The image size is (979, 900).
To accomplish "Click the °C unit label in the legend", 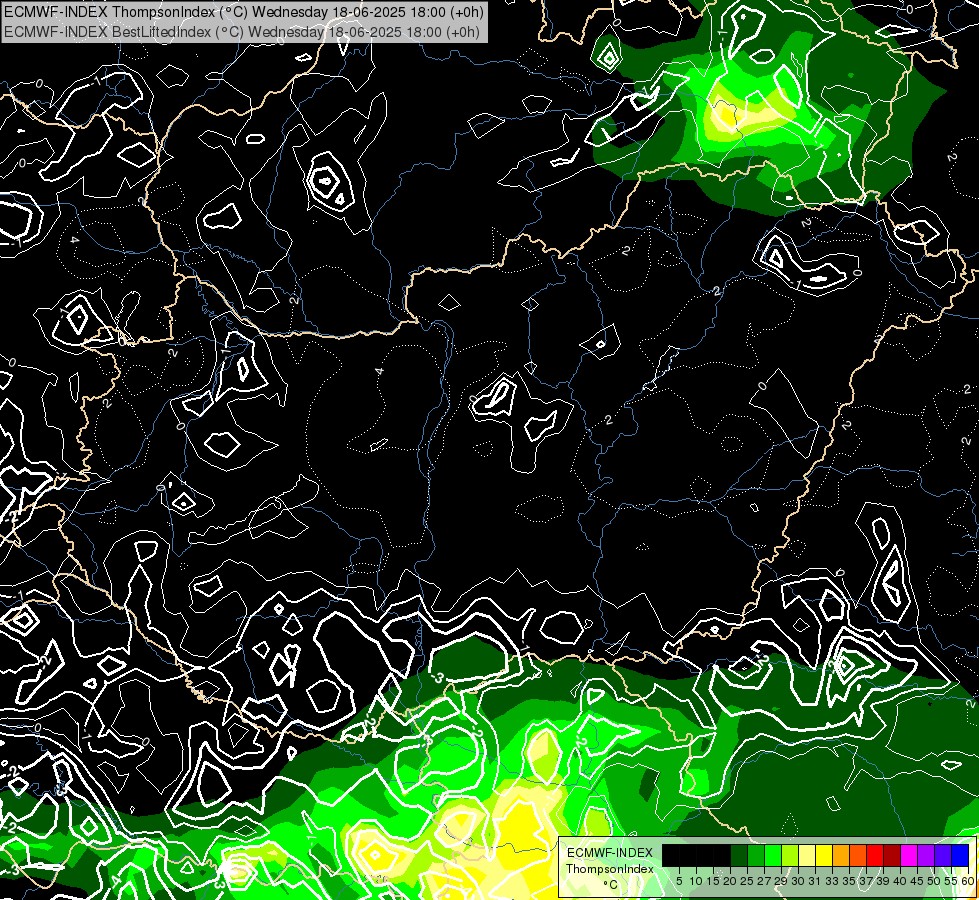I will [x=611, y=885].
